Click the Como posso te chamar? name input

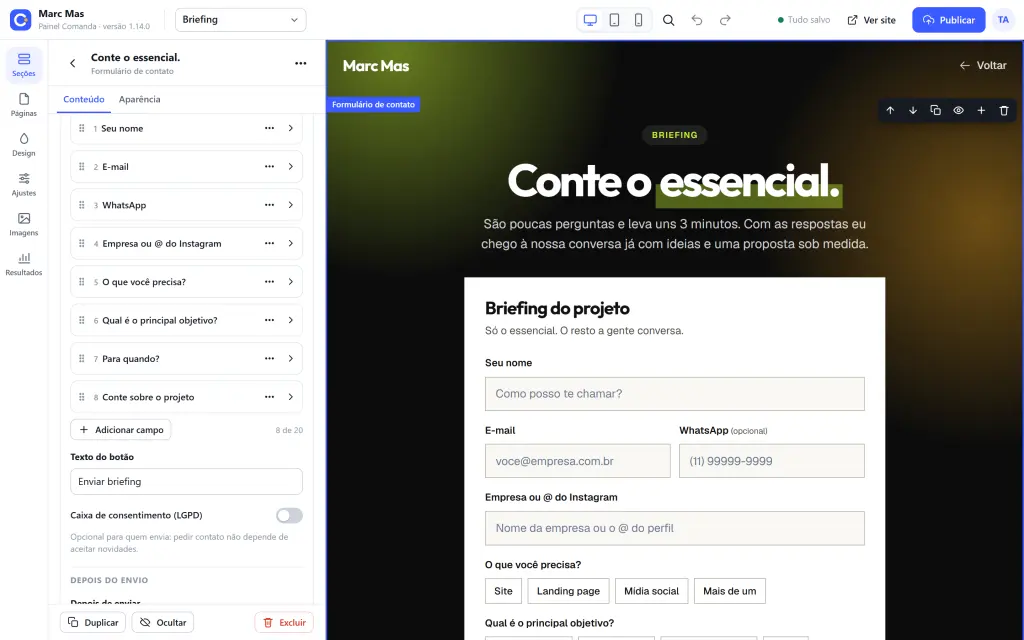tap(675, 394)
